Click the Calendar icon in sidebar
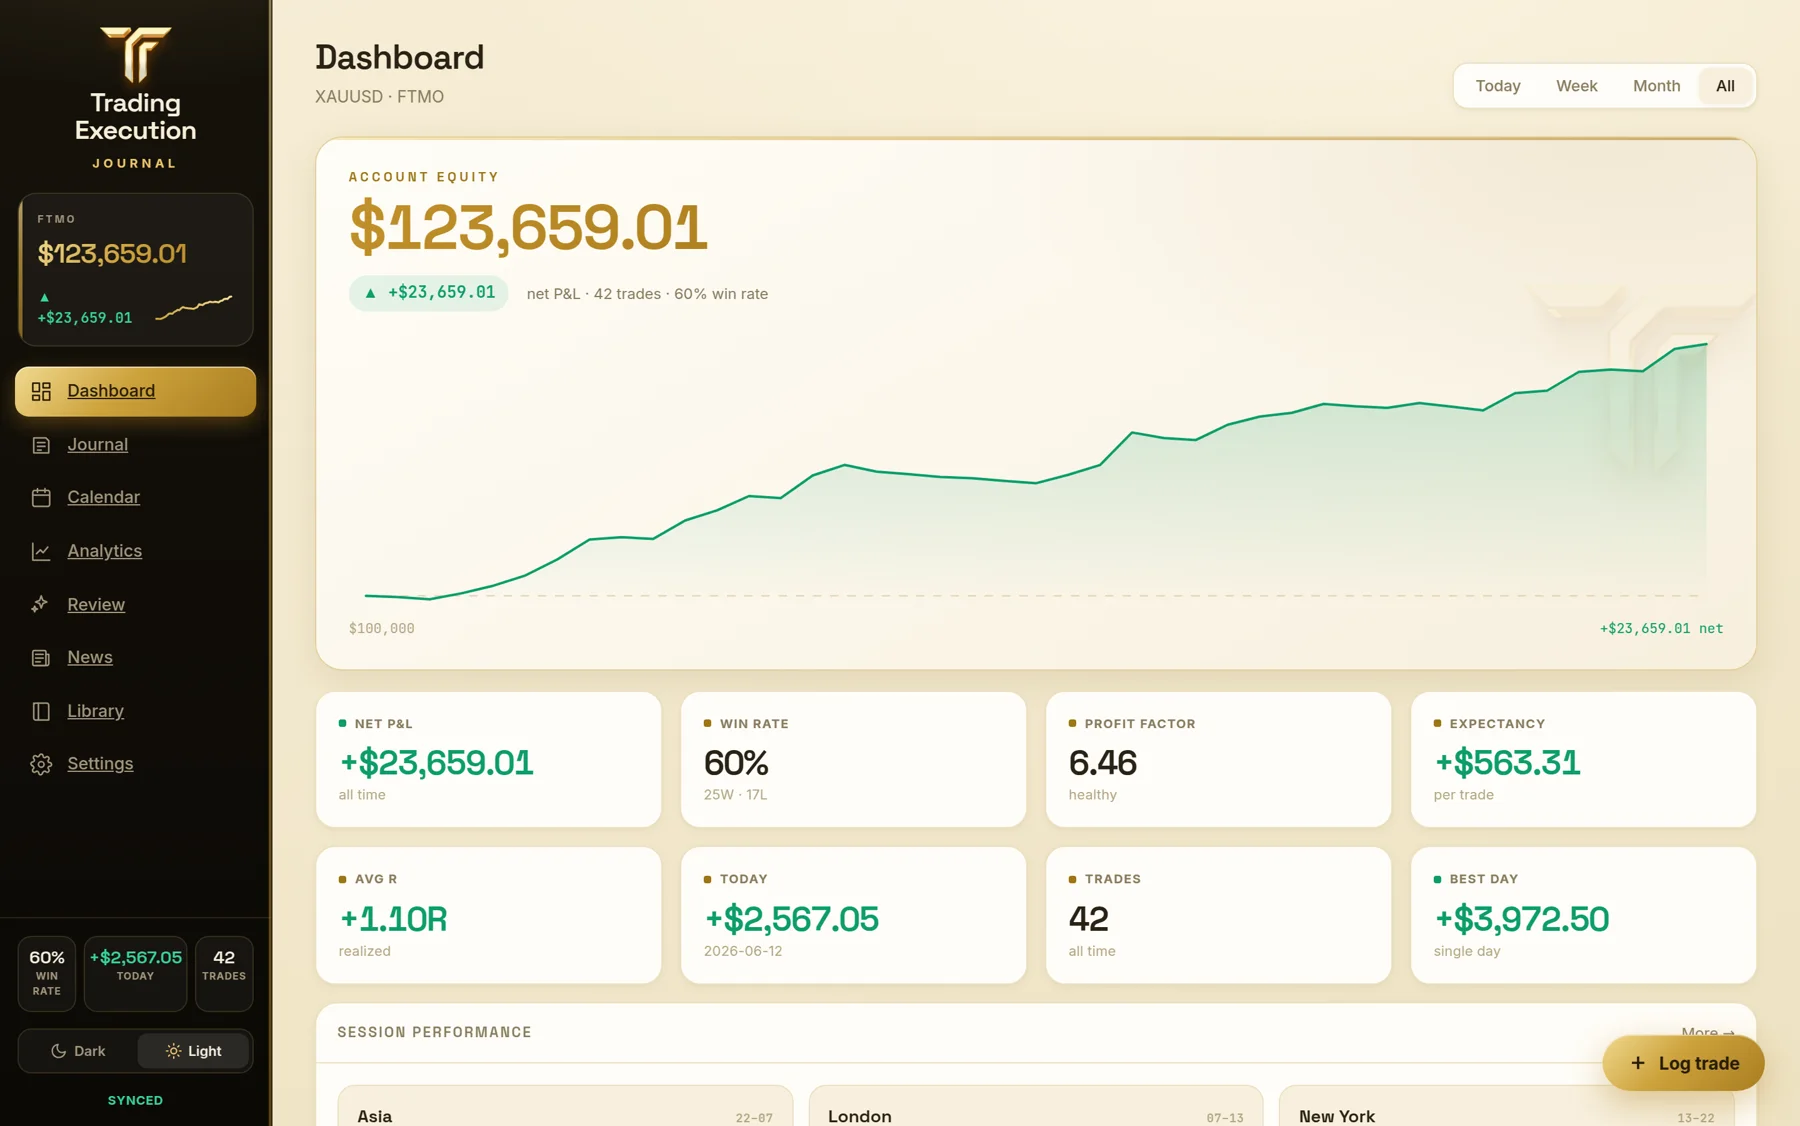Image resolution: width=1800 pixels, height=1126 pixels. point(41,497)
